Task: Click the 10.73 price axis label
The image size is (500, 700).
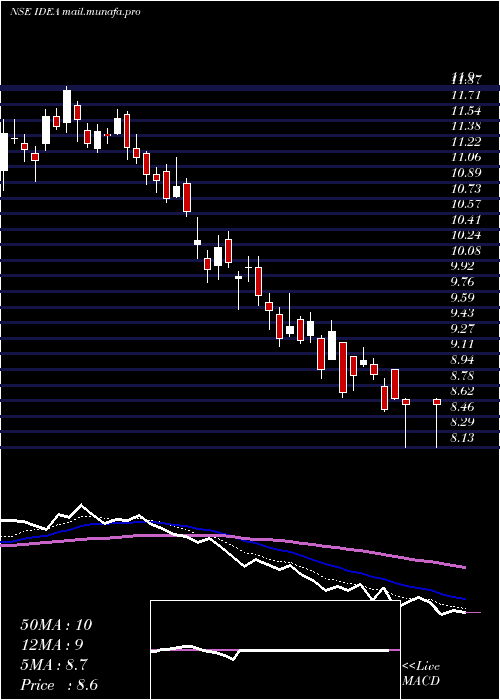Action: point(466,188)
